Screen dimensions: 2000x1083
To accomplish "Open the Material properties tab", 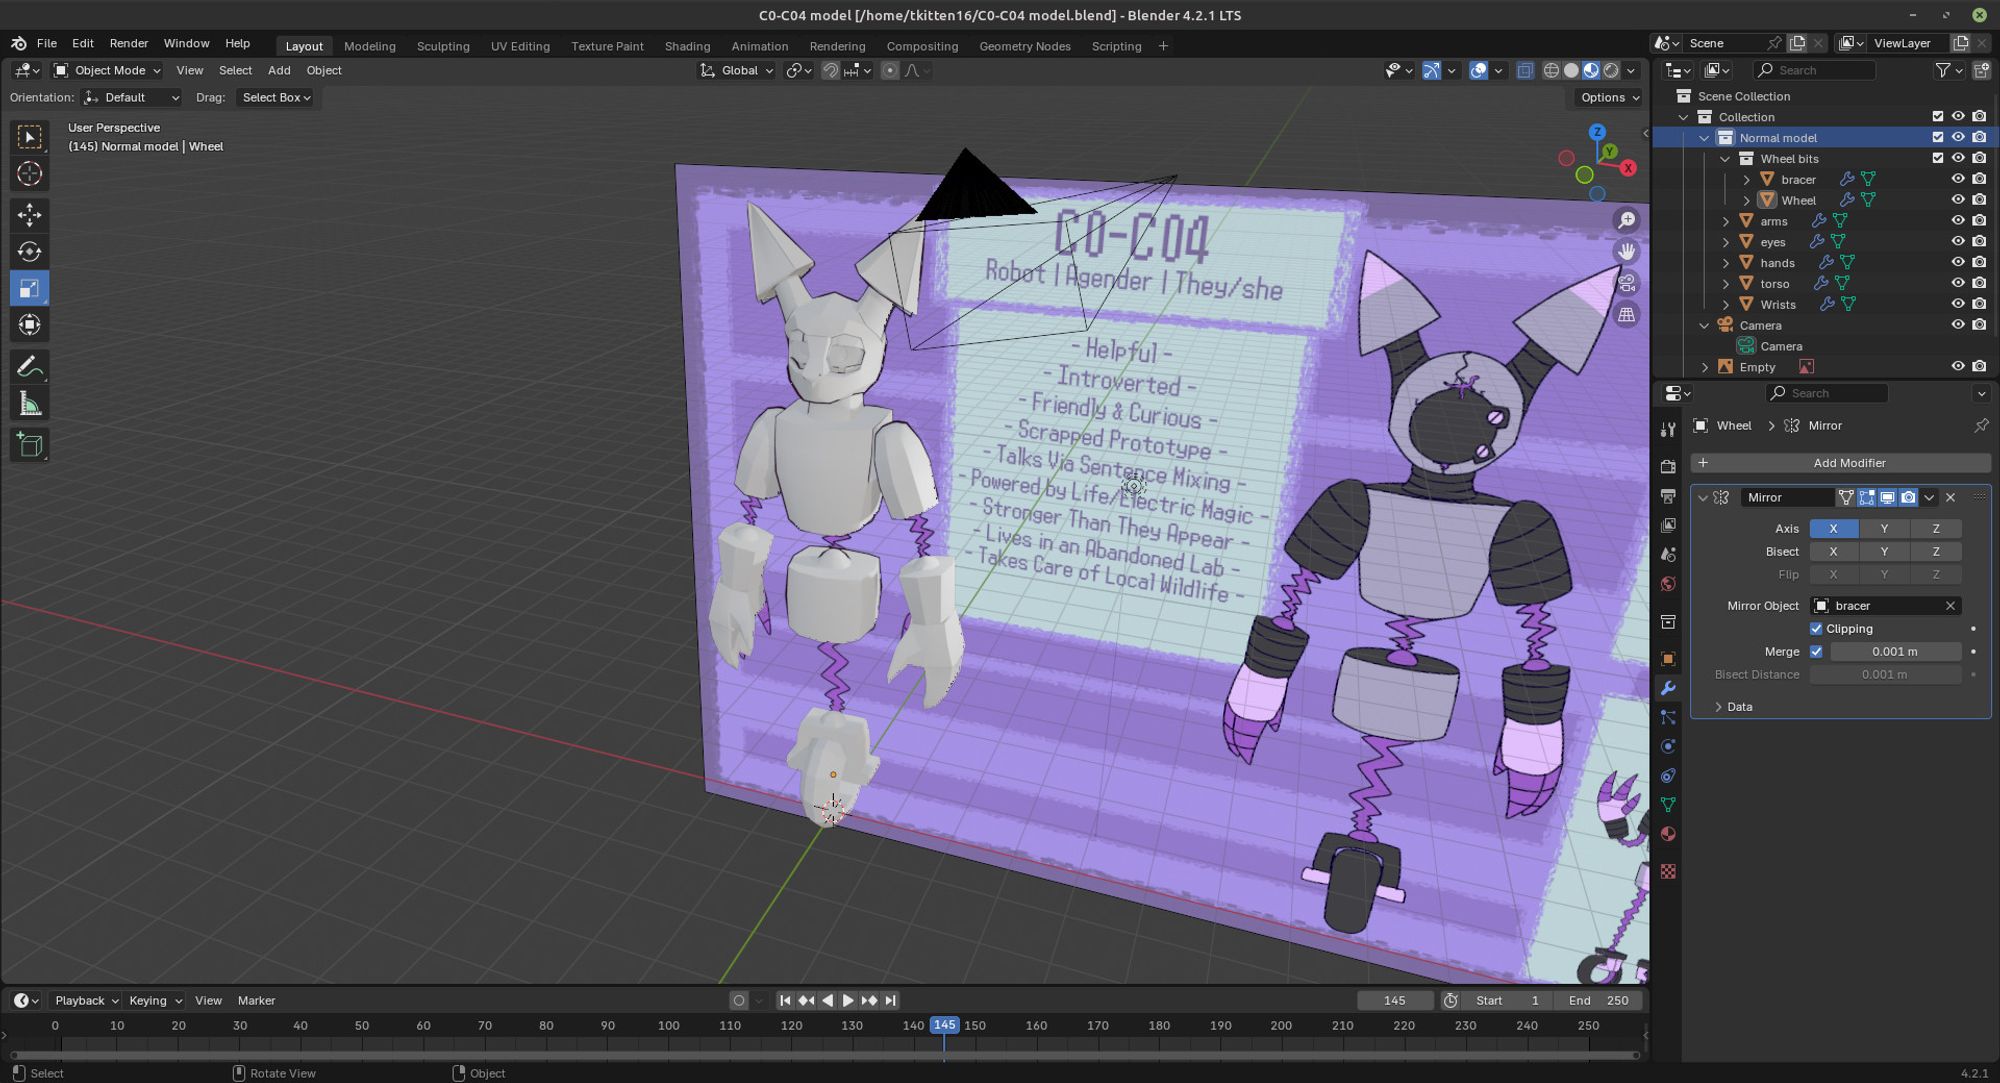I will pyautogui.click(x=1667, y=834).
